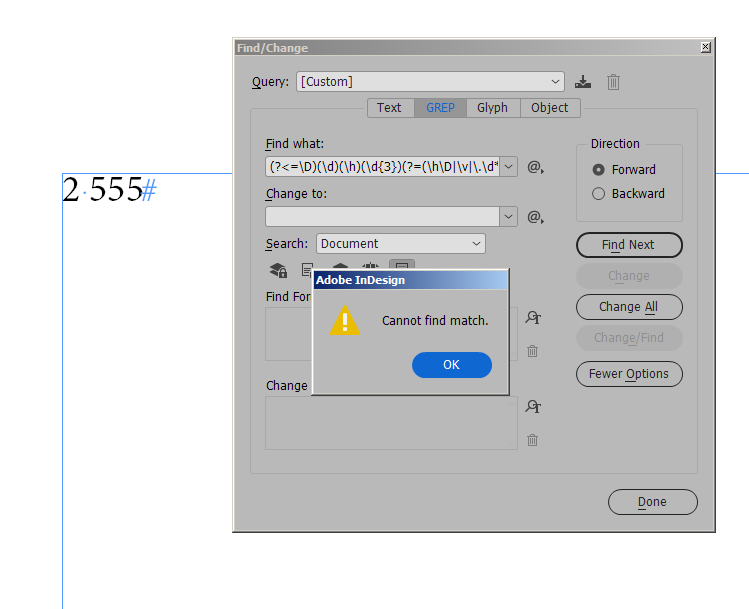
Task: Switch to the Object tab
Action: 550,107
